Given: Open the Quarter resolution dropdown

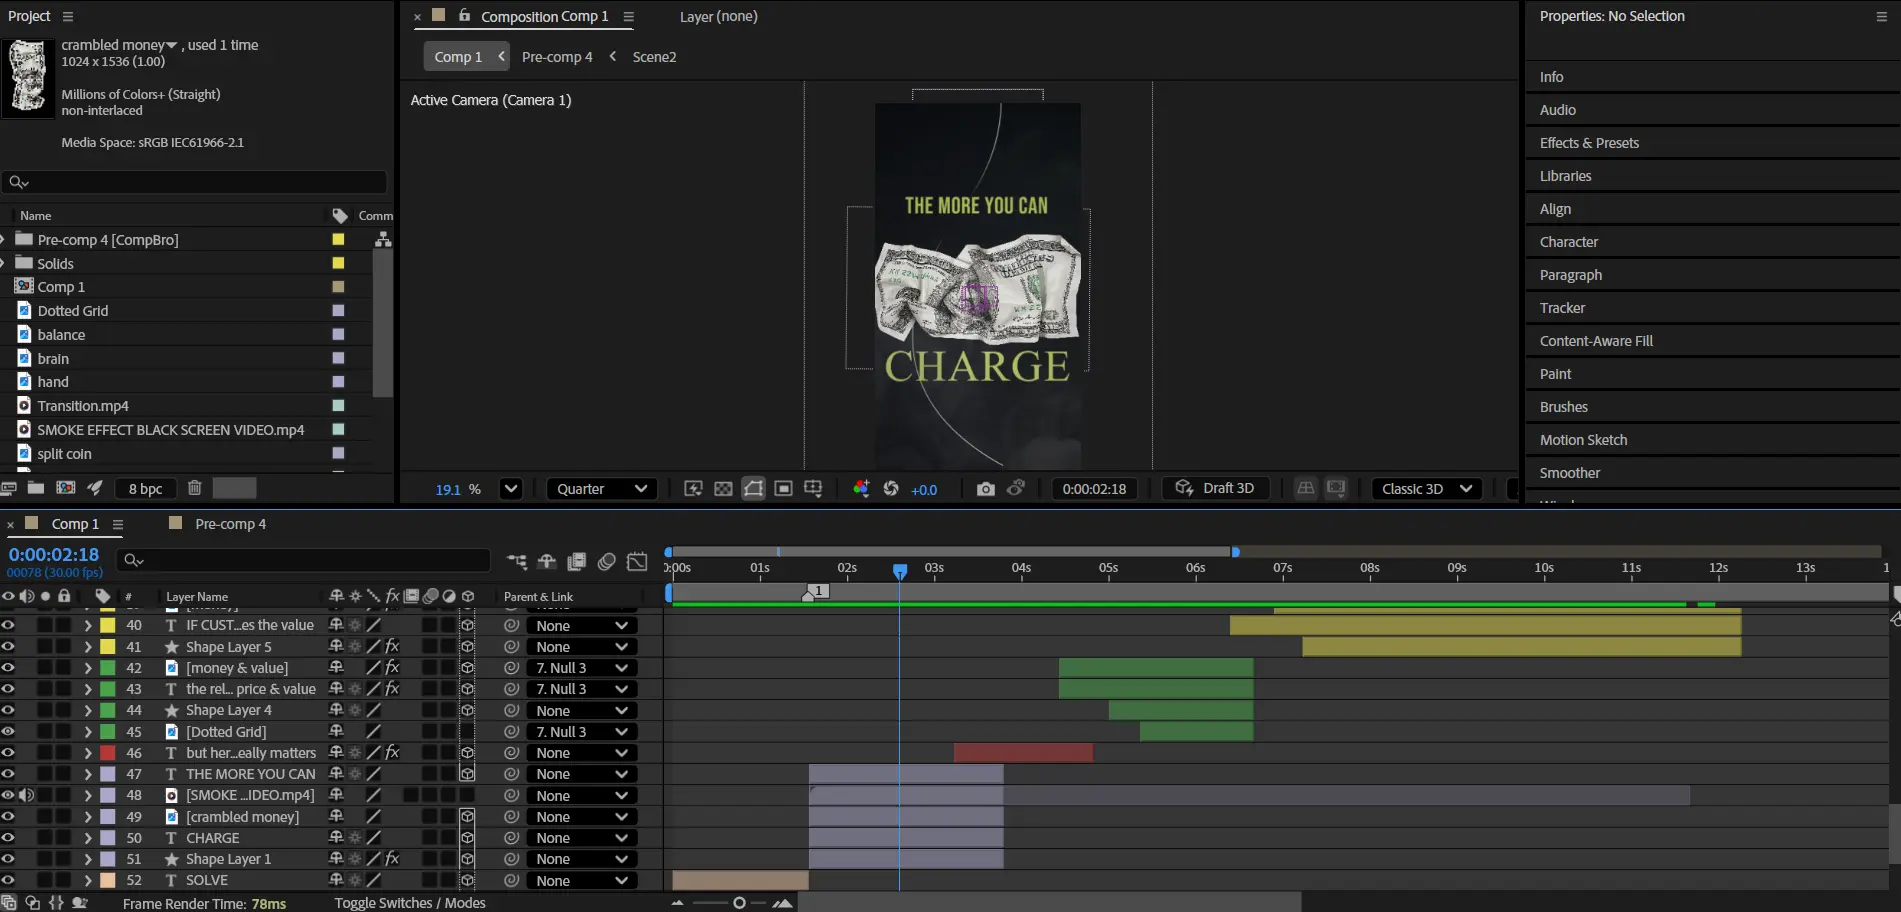Looking at the screenshot, I should click(601, 489).
